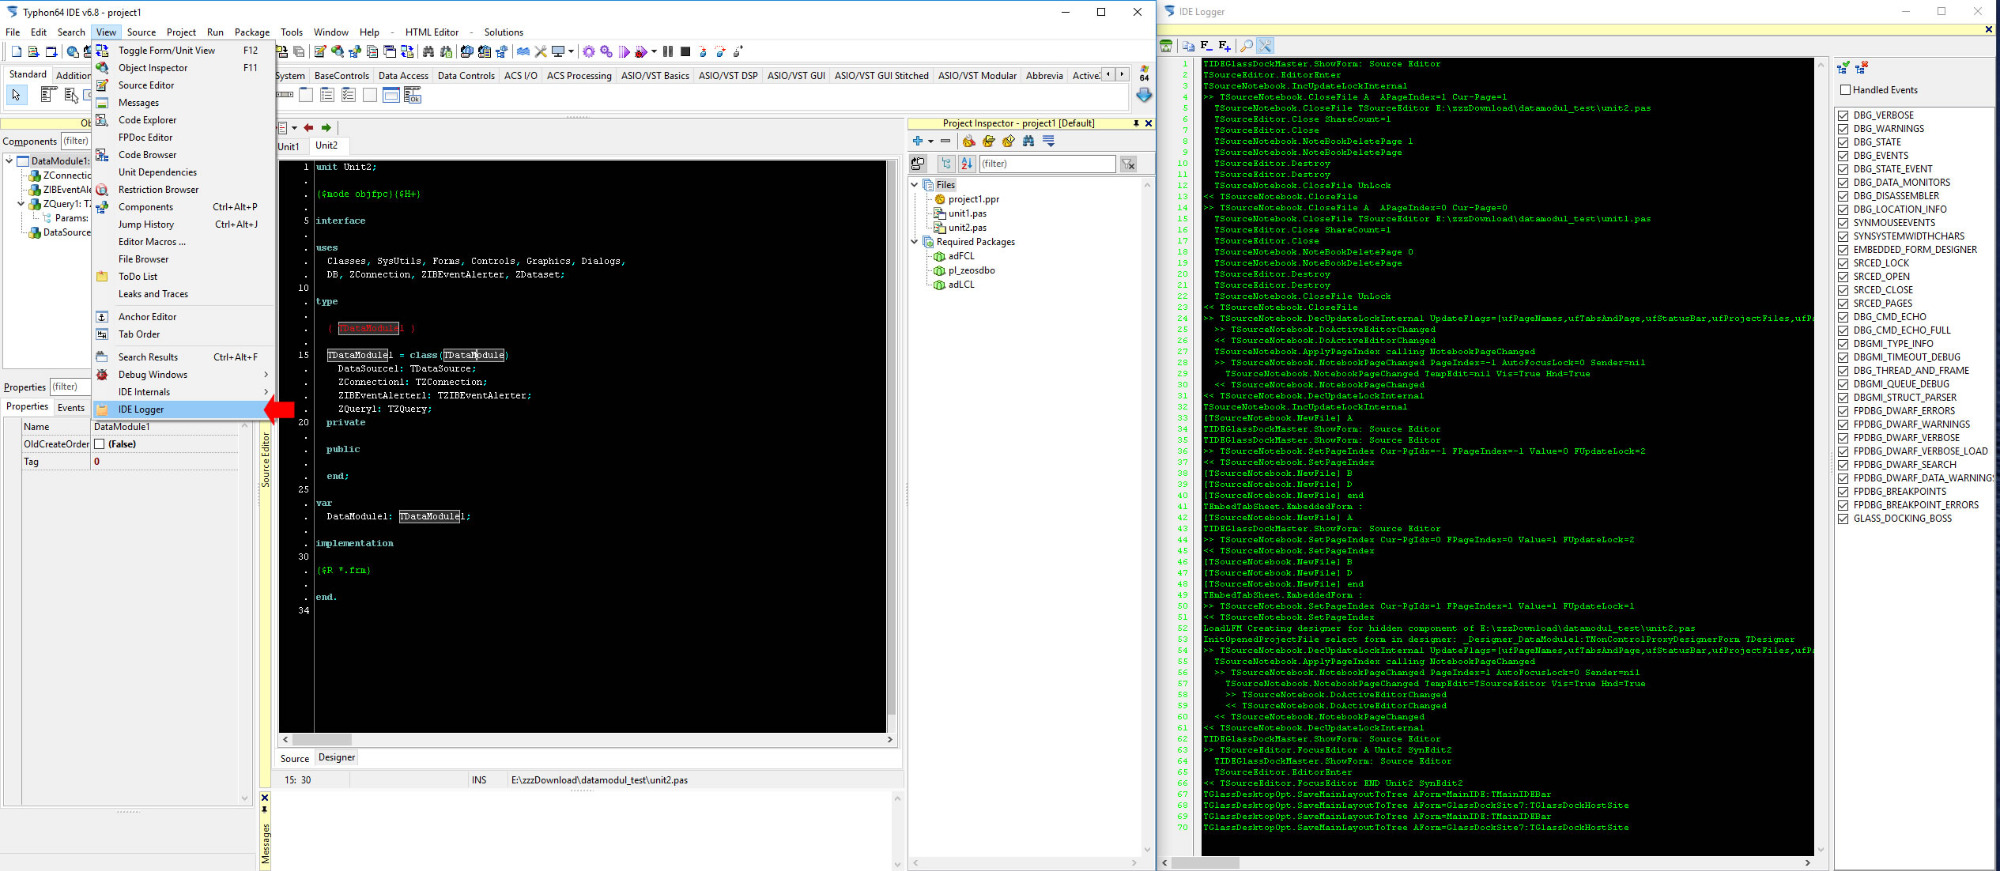Collapse the Required Packages node
2000x871 pixels.
pyautogui.click(x=914, y=242)
